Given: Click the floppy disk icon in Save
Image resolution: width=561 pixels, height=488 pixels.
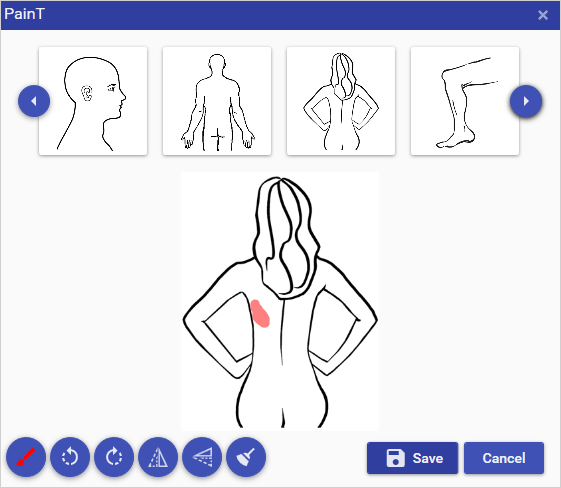Looking at the screenshot, I should 395,458.
